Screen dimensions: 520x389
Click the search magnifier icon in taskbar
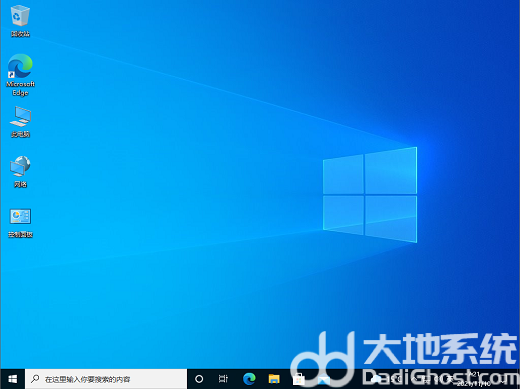[x=35, y=379]
